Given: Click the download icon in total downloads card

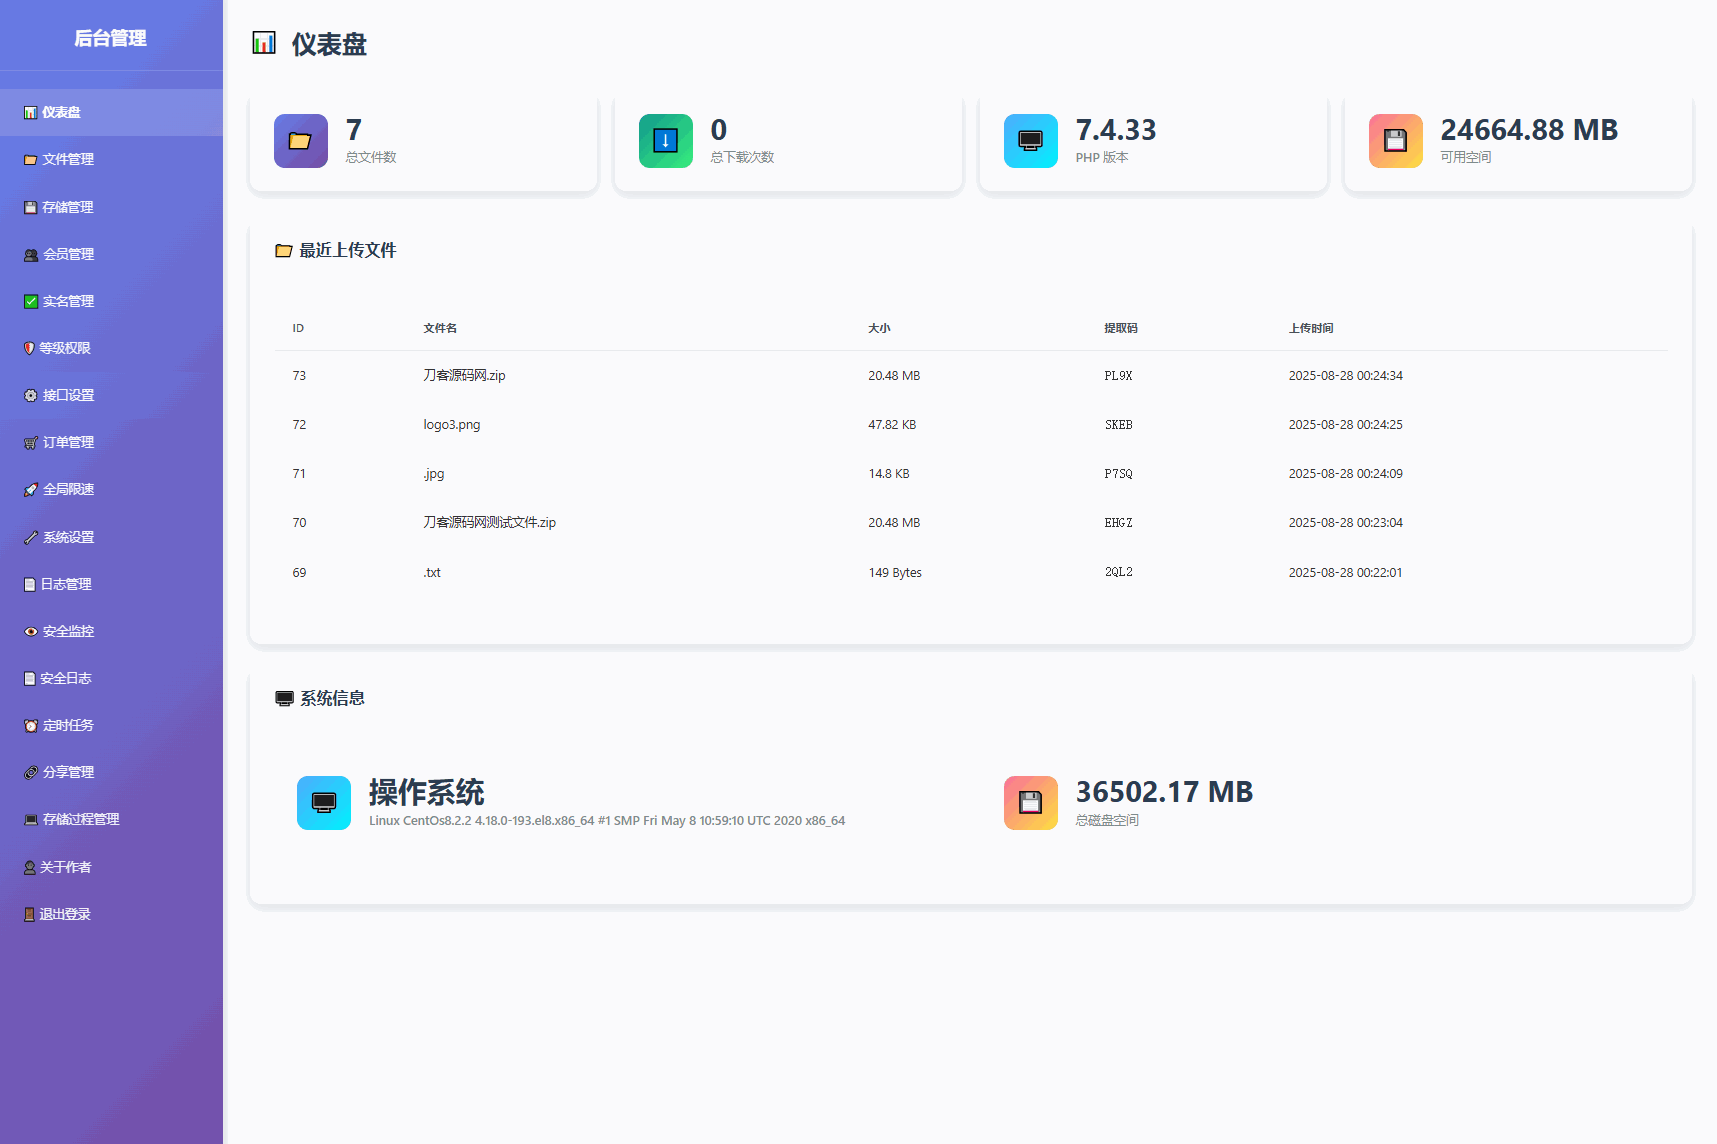Looking at the screenshot, I should pos(665,141).
